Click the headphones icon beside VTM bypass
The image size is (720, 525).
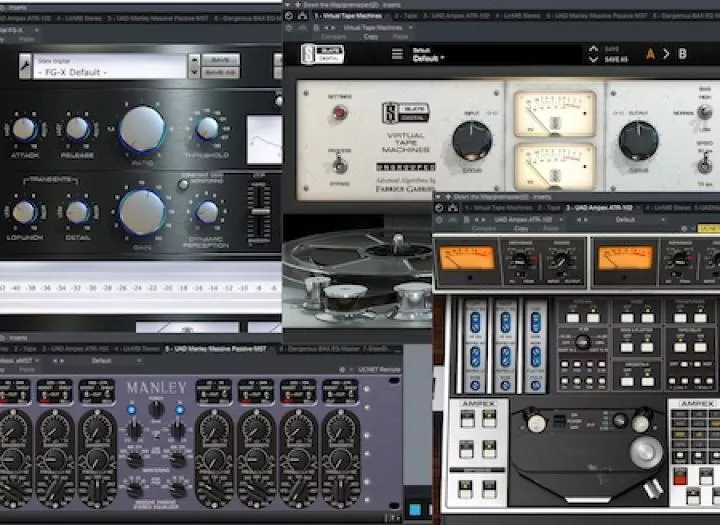coord(302,16)
